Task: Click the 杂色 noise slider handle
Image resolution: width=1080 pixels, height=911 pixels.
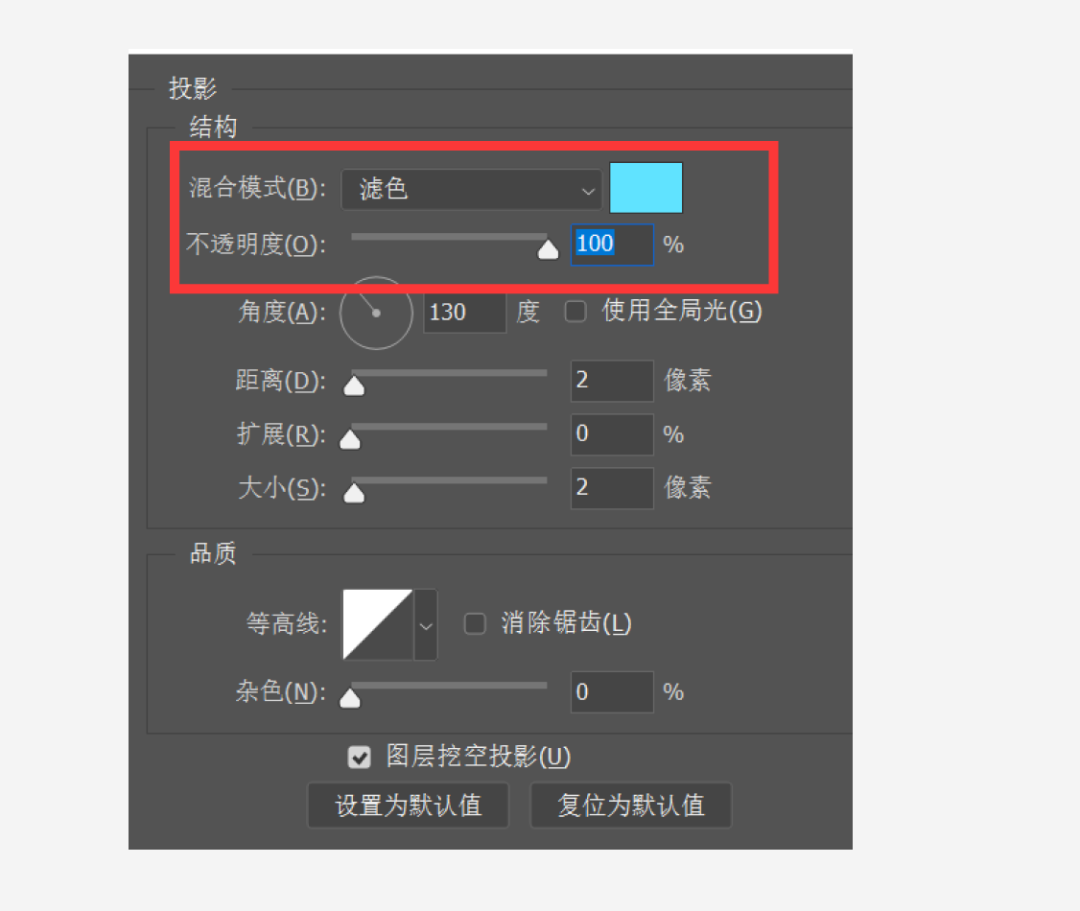Action: click(x=350, y=697)
